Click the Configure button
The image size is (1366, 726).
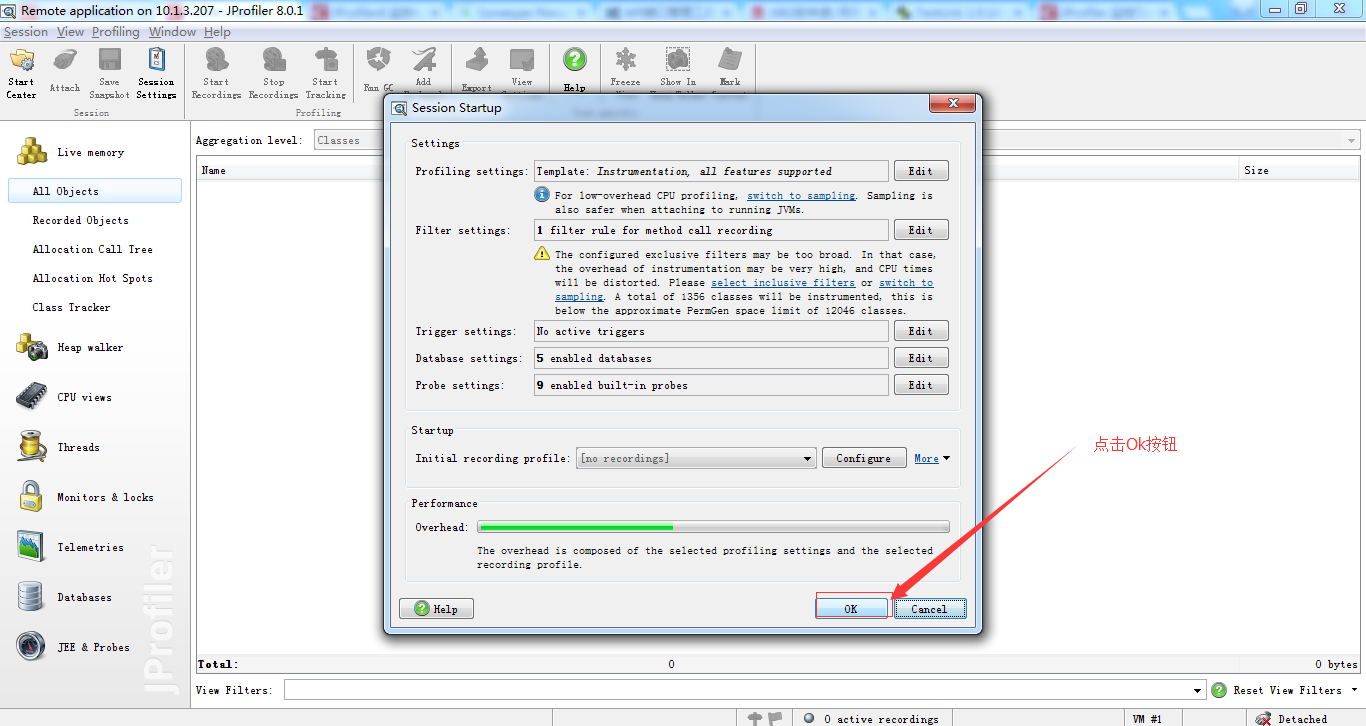[x=864, y=458]
